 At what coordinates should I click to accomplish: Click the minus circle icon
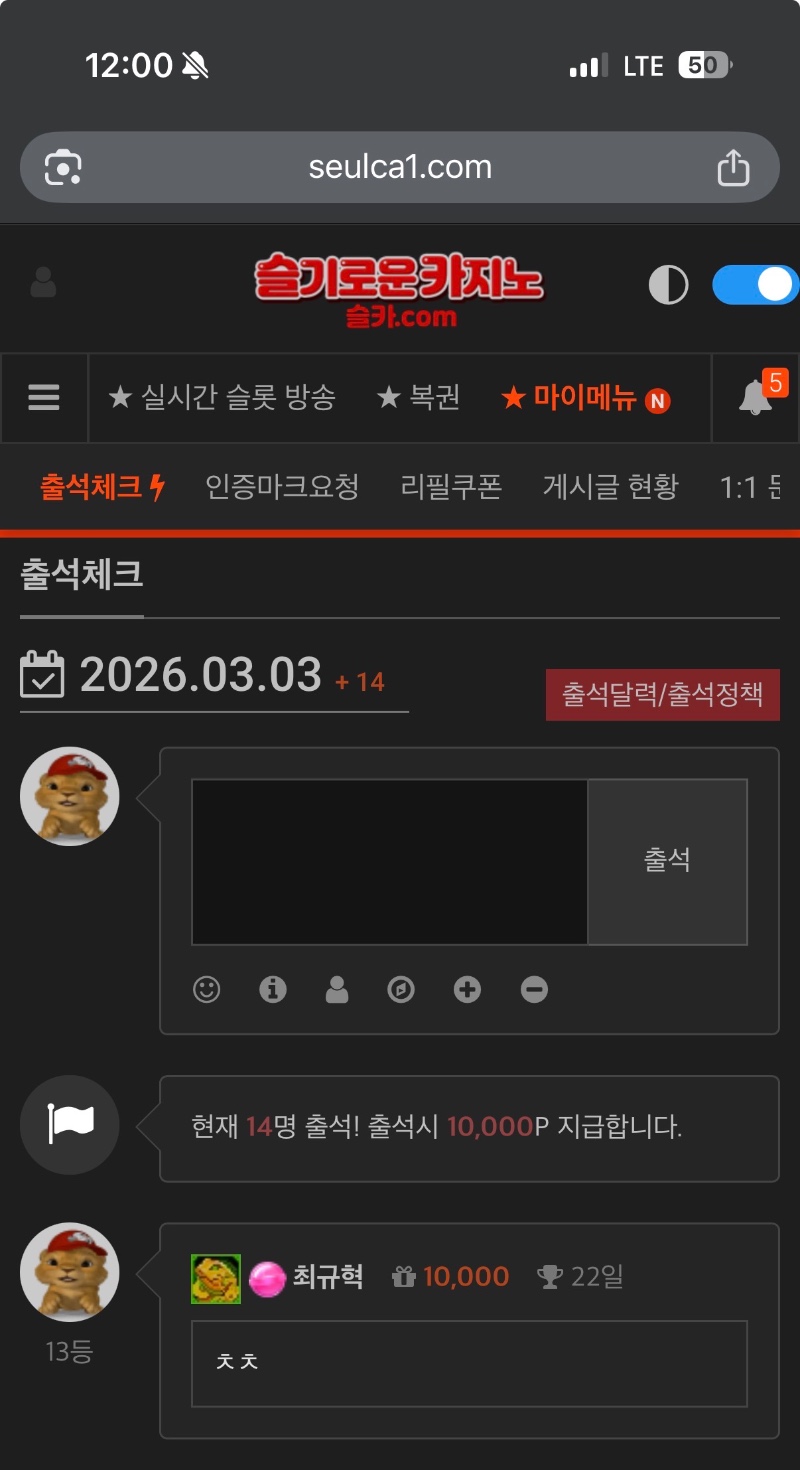534,990
